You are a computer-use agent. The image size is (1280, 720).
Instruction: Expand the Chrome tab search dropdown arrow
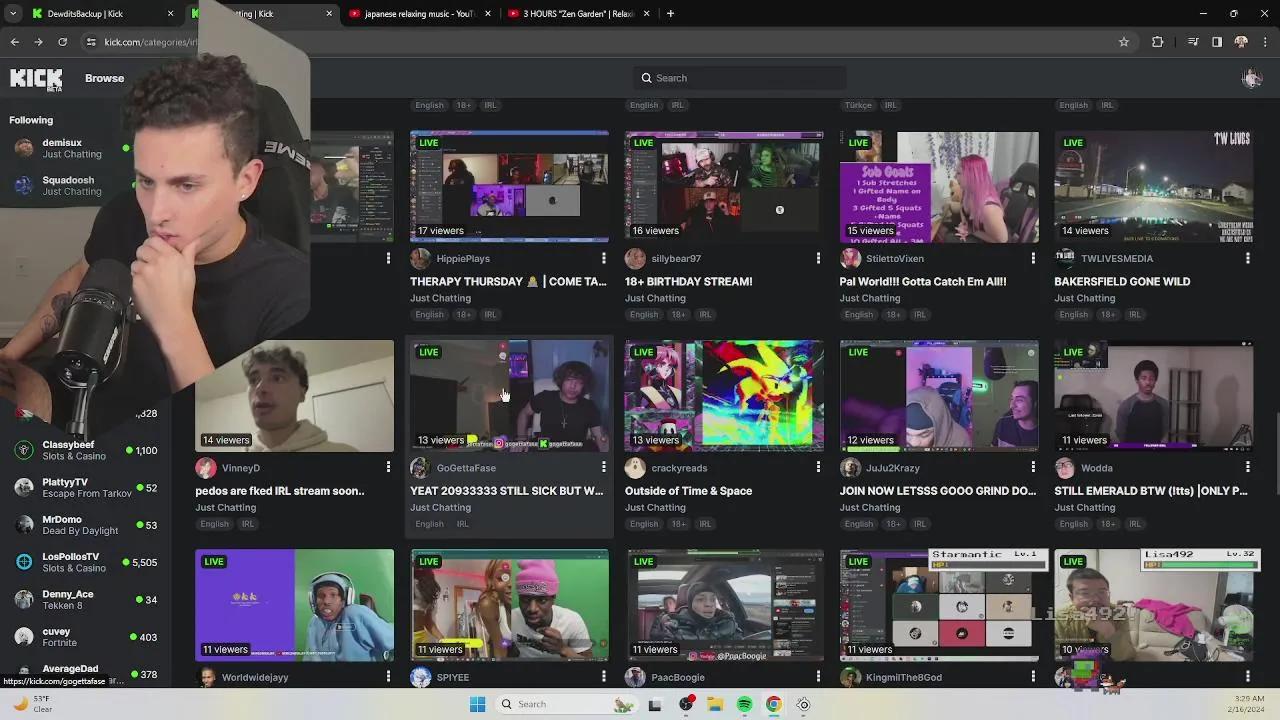click(x=14, y=14)
